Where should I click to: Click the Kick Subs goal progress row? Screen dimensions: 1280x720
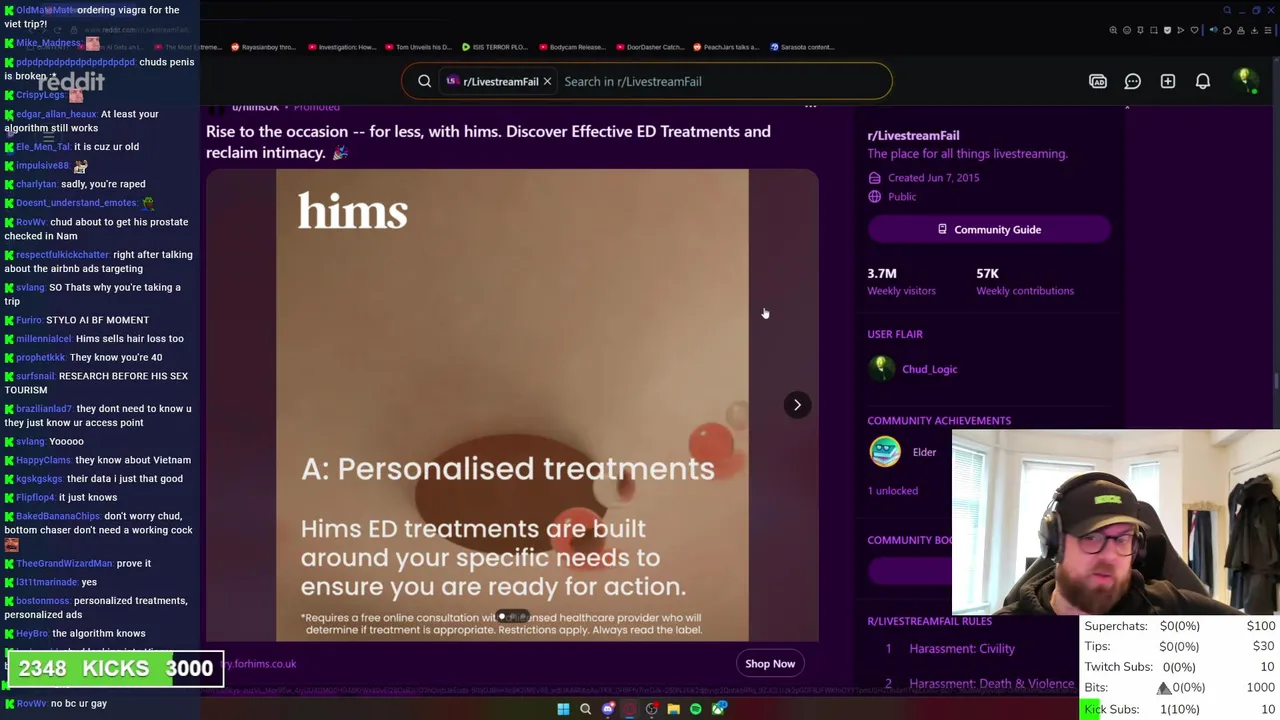(x=1180, y=709)
